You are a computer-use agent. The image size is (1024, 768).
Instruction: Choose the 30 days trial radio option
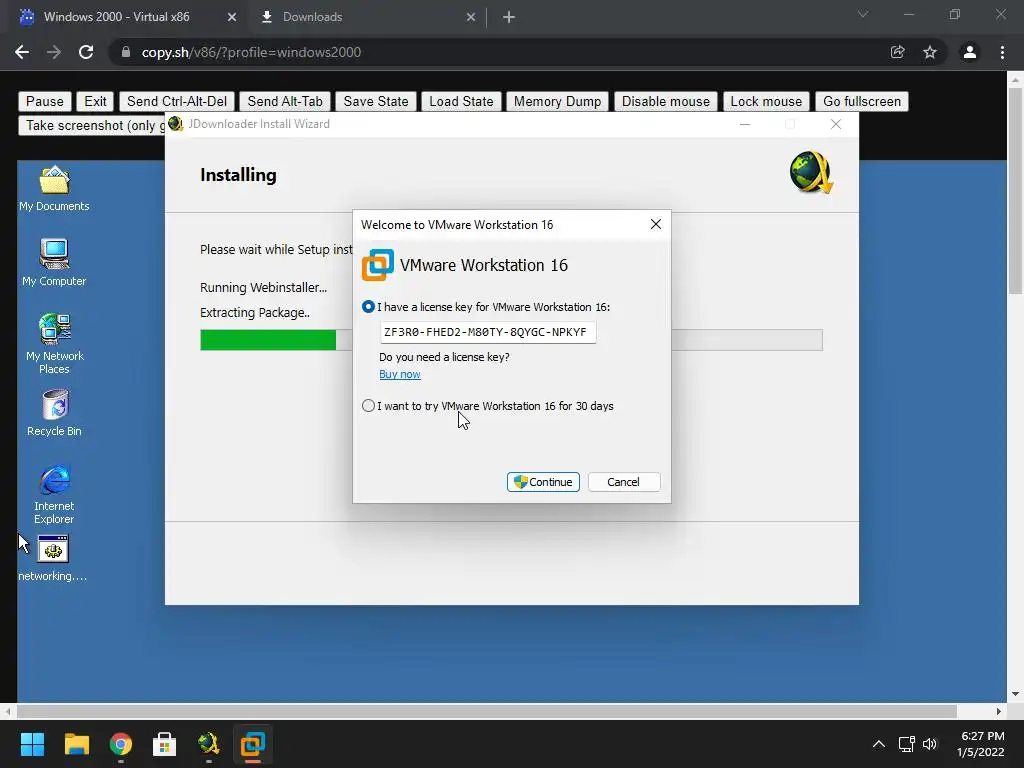point(368,406)
